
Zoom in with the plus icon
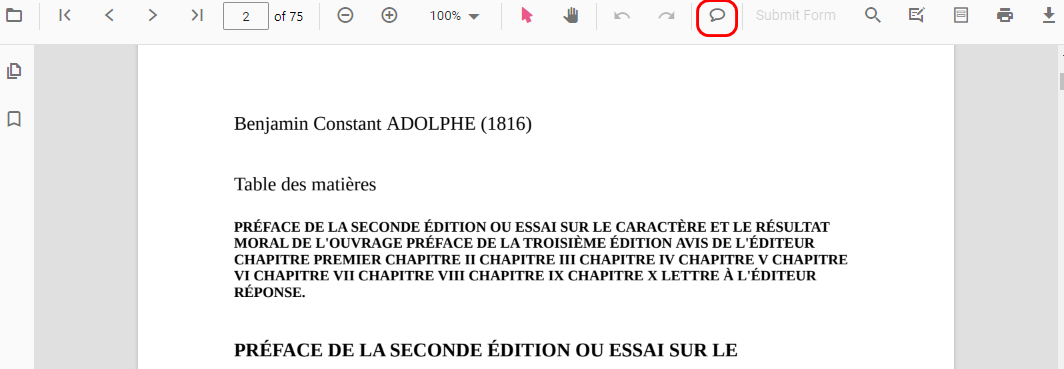point(389,15)
